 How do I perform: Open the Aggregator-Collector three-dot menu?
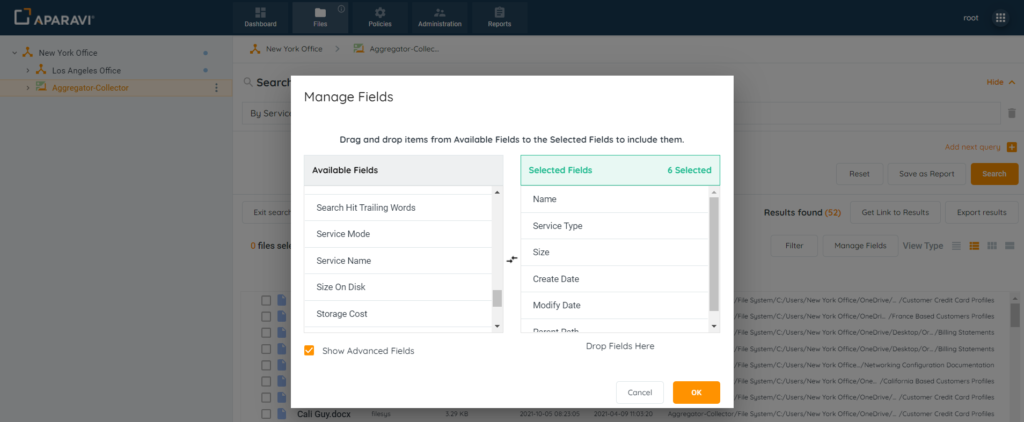click(216, 88)
